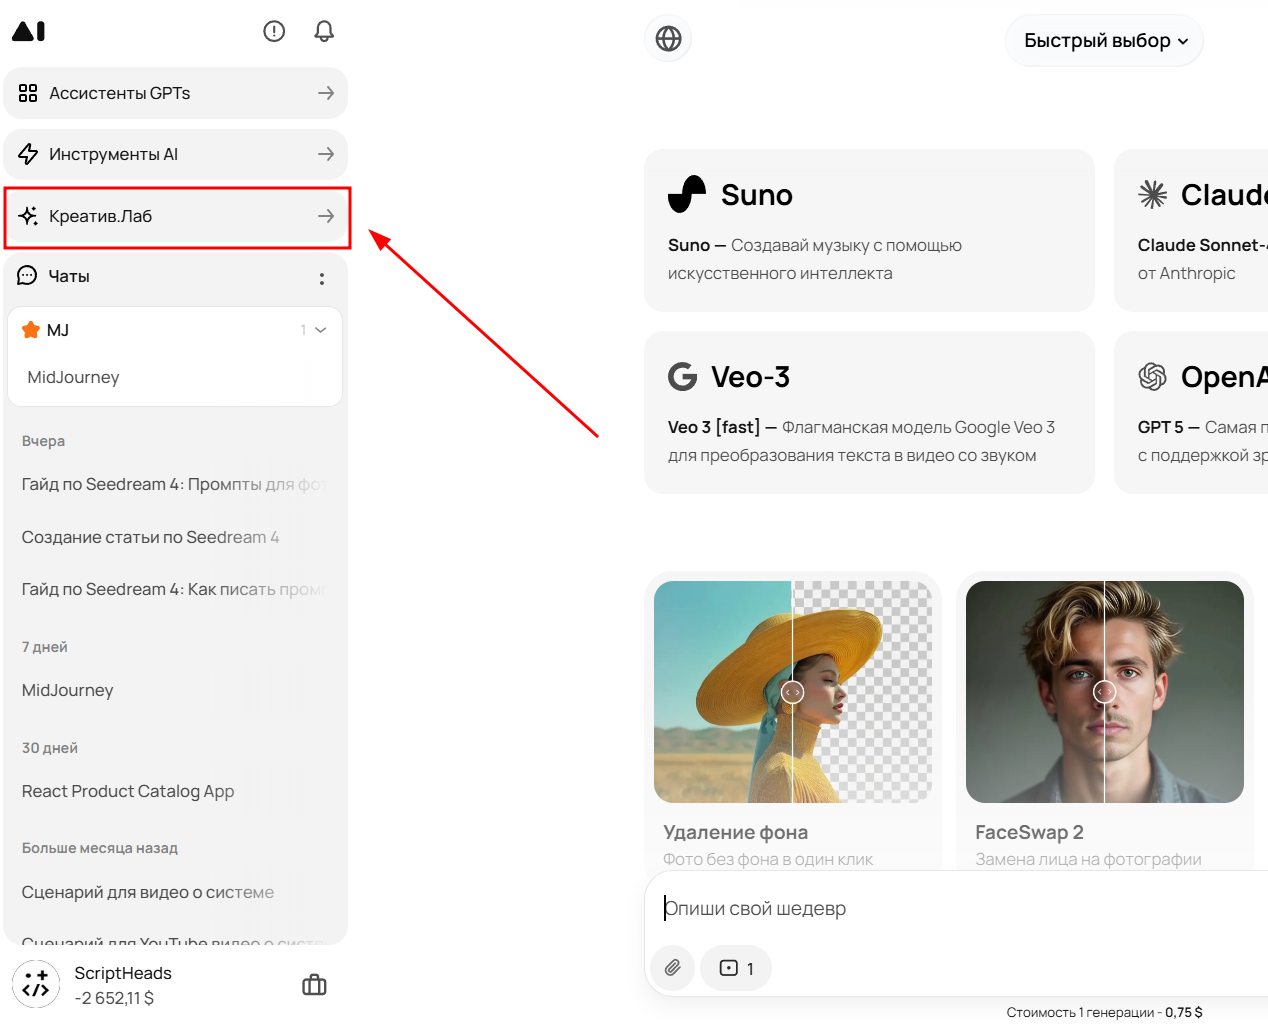Open the FaceSwap 2 tool thumbnail
This screenshot has width=1268, height=1025.
pyautogui.click(x=1105, y=692)
